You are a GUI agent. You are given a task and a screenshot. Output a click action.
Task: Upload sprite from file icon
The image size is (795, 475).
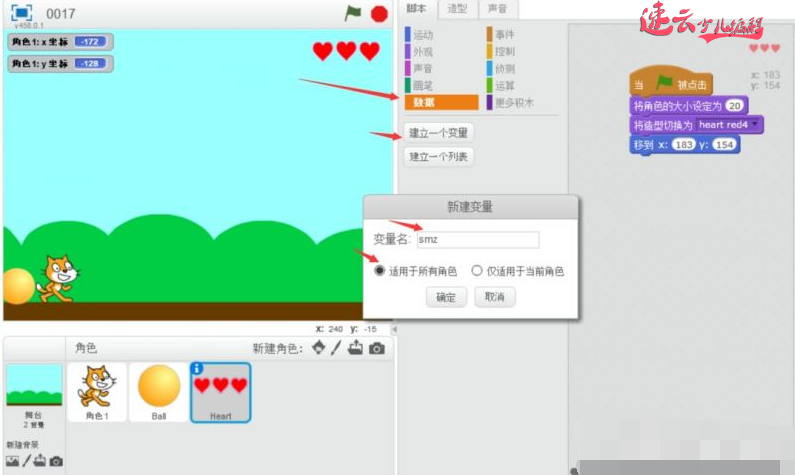click(x=355, y=348)
